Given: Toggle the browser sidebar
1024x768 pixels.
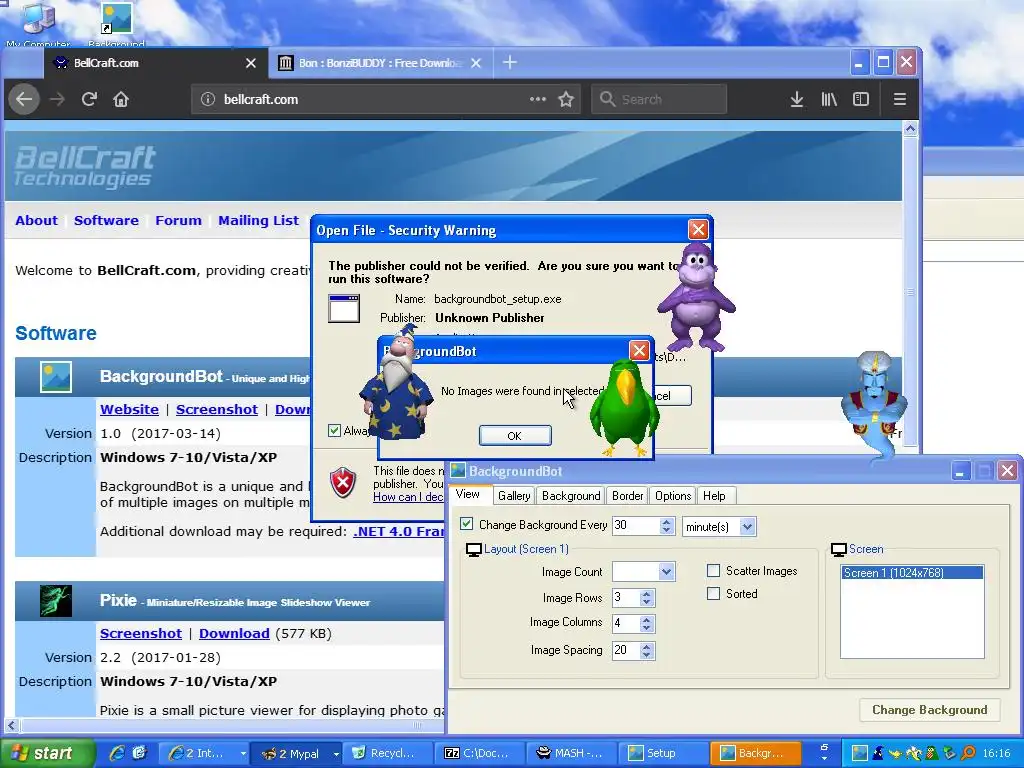Looking at the screenshot, I should 861,99.
